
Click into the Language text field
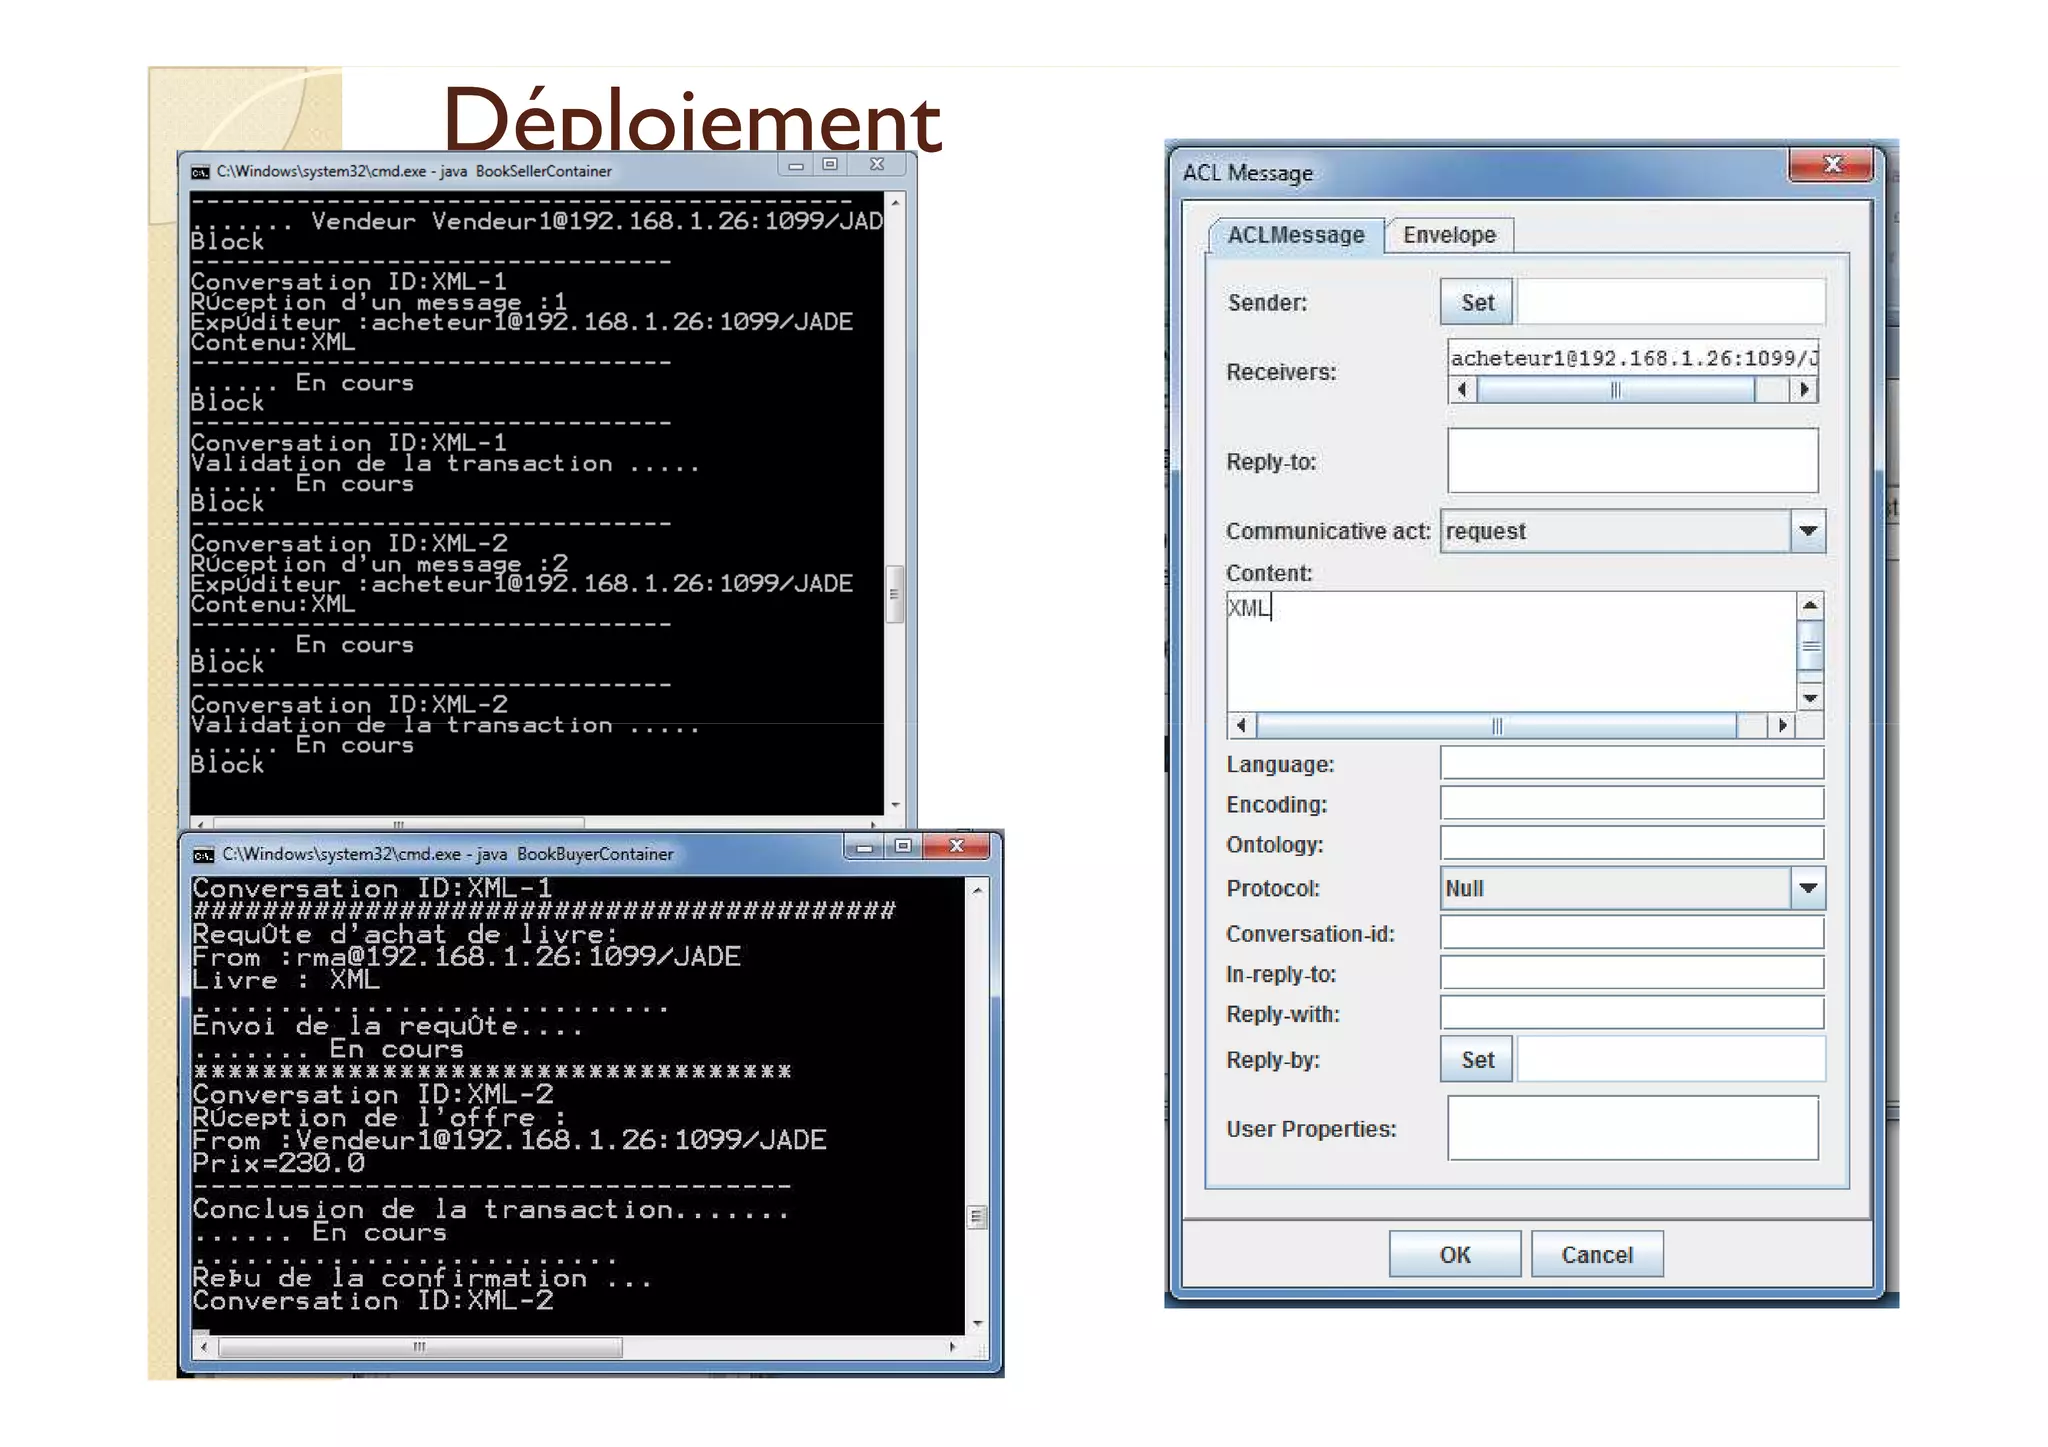coord(1631,764)
